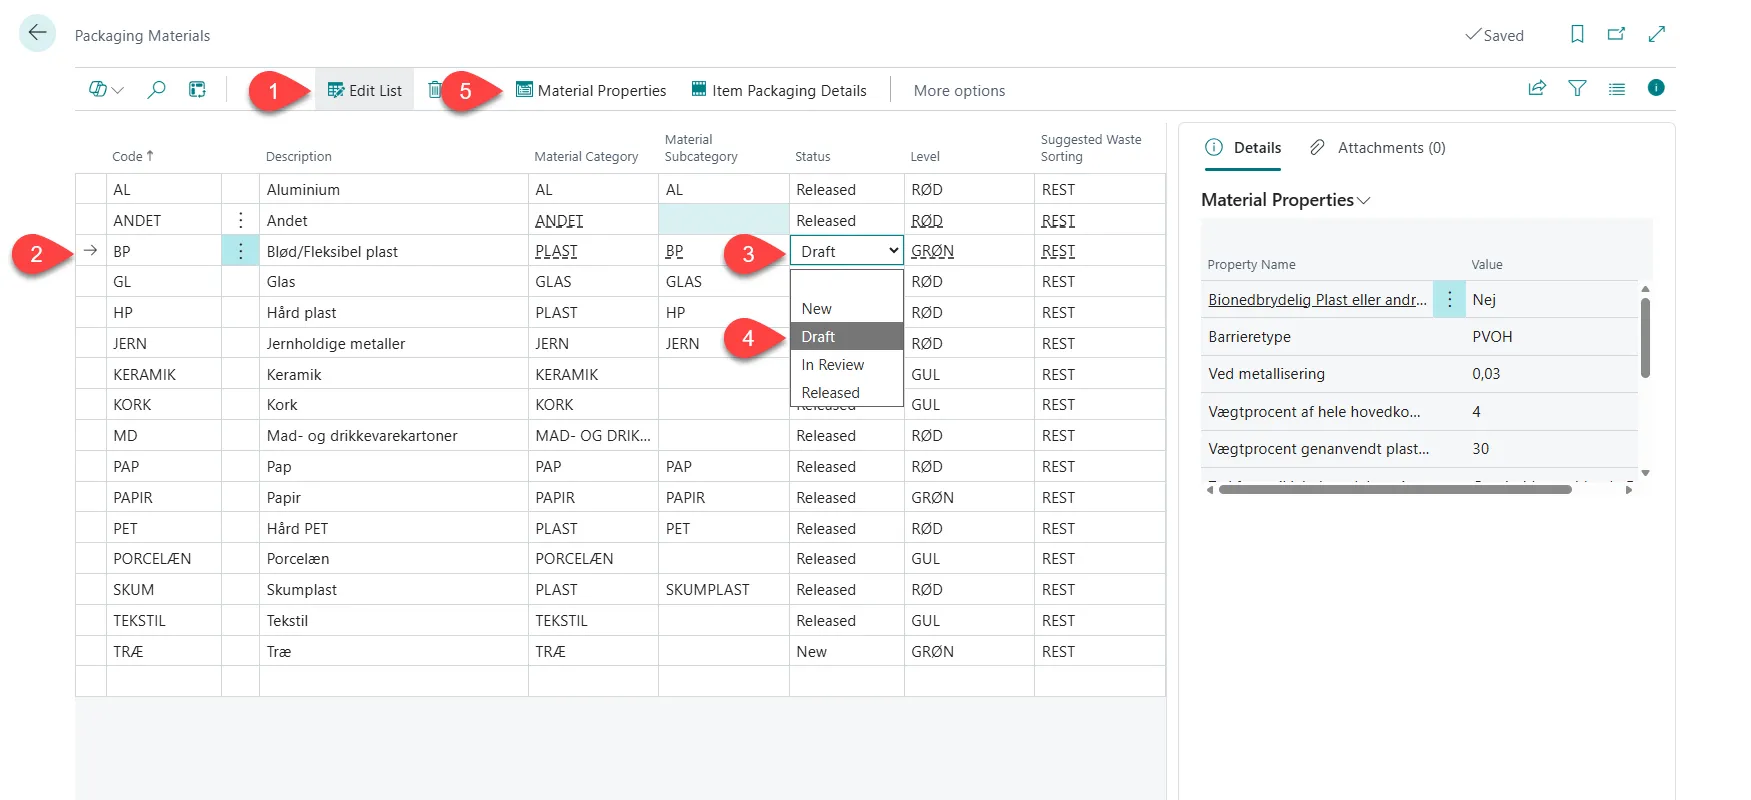Click the delete trash icon

(434, 90)
